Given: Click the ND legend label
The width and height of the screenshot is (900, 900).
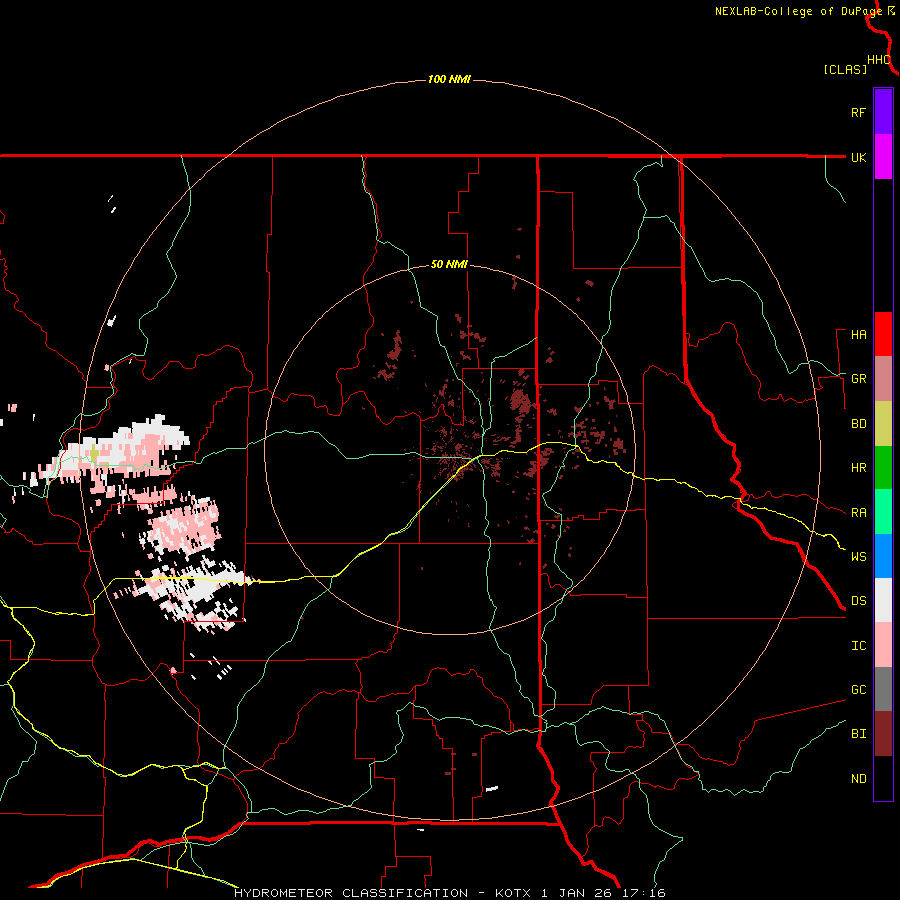Looking at the screenshot, I should (859, 779).
